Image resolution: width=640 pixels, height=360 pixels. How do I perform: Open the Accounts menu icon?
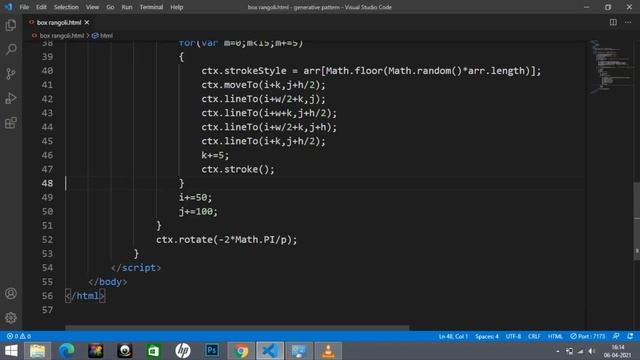point(11,293)
